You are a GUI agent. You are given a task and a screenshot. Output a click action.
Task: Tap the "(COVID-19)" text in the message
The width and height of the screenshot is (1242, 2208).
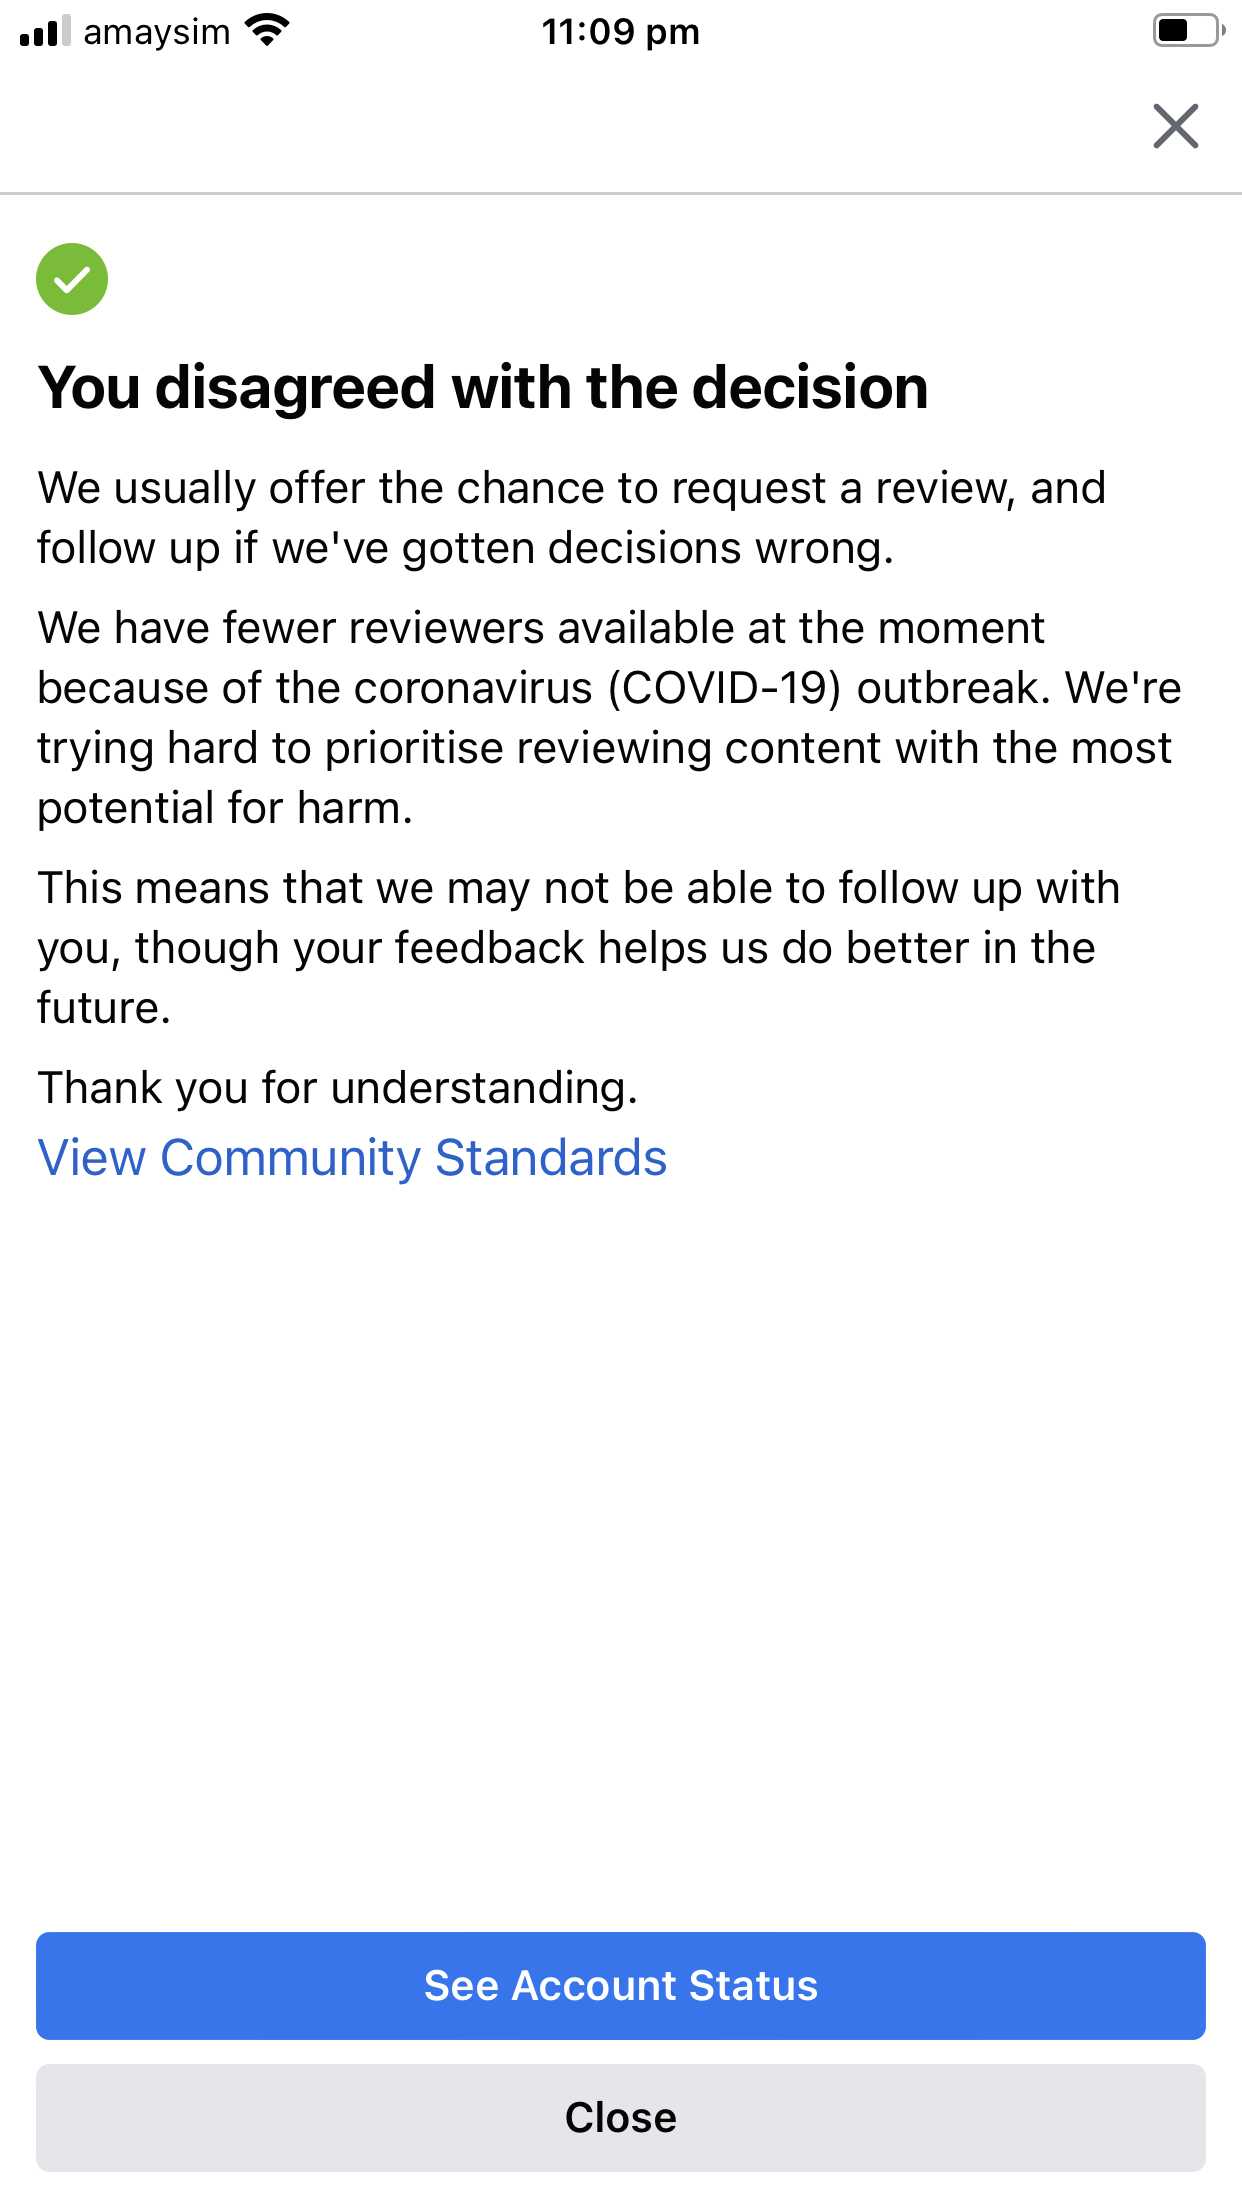(x=724, y=688)
